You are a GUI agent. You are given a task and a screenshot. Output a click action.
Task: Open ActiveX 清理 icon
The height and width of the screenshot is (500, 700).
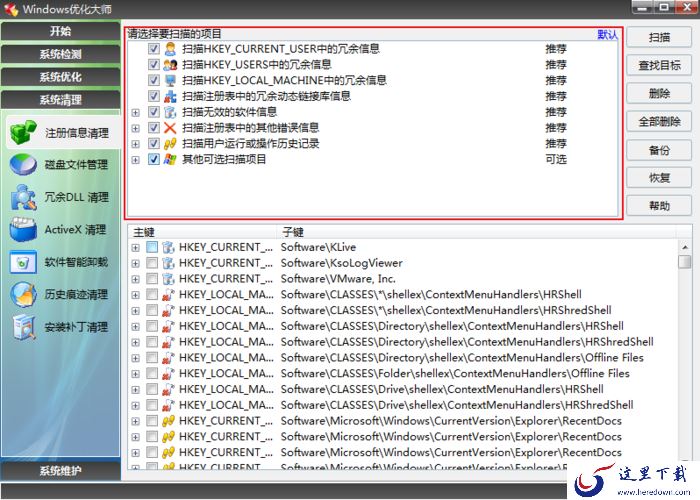[23, 229]
